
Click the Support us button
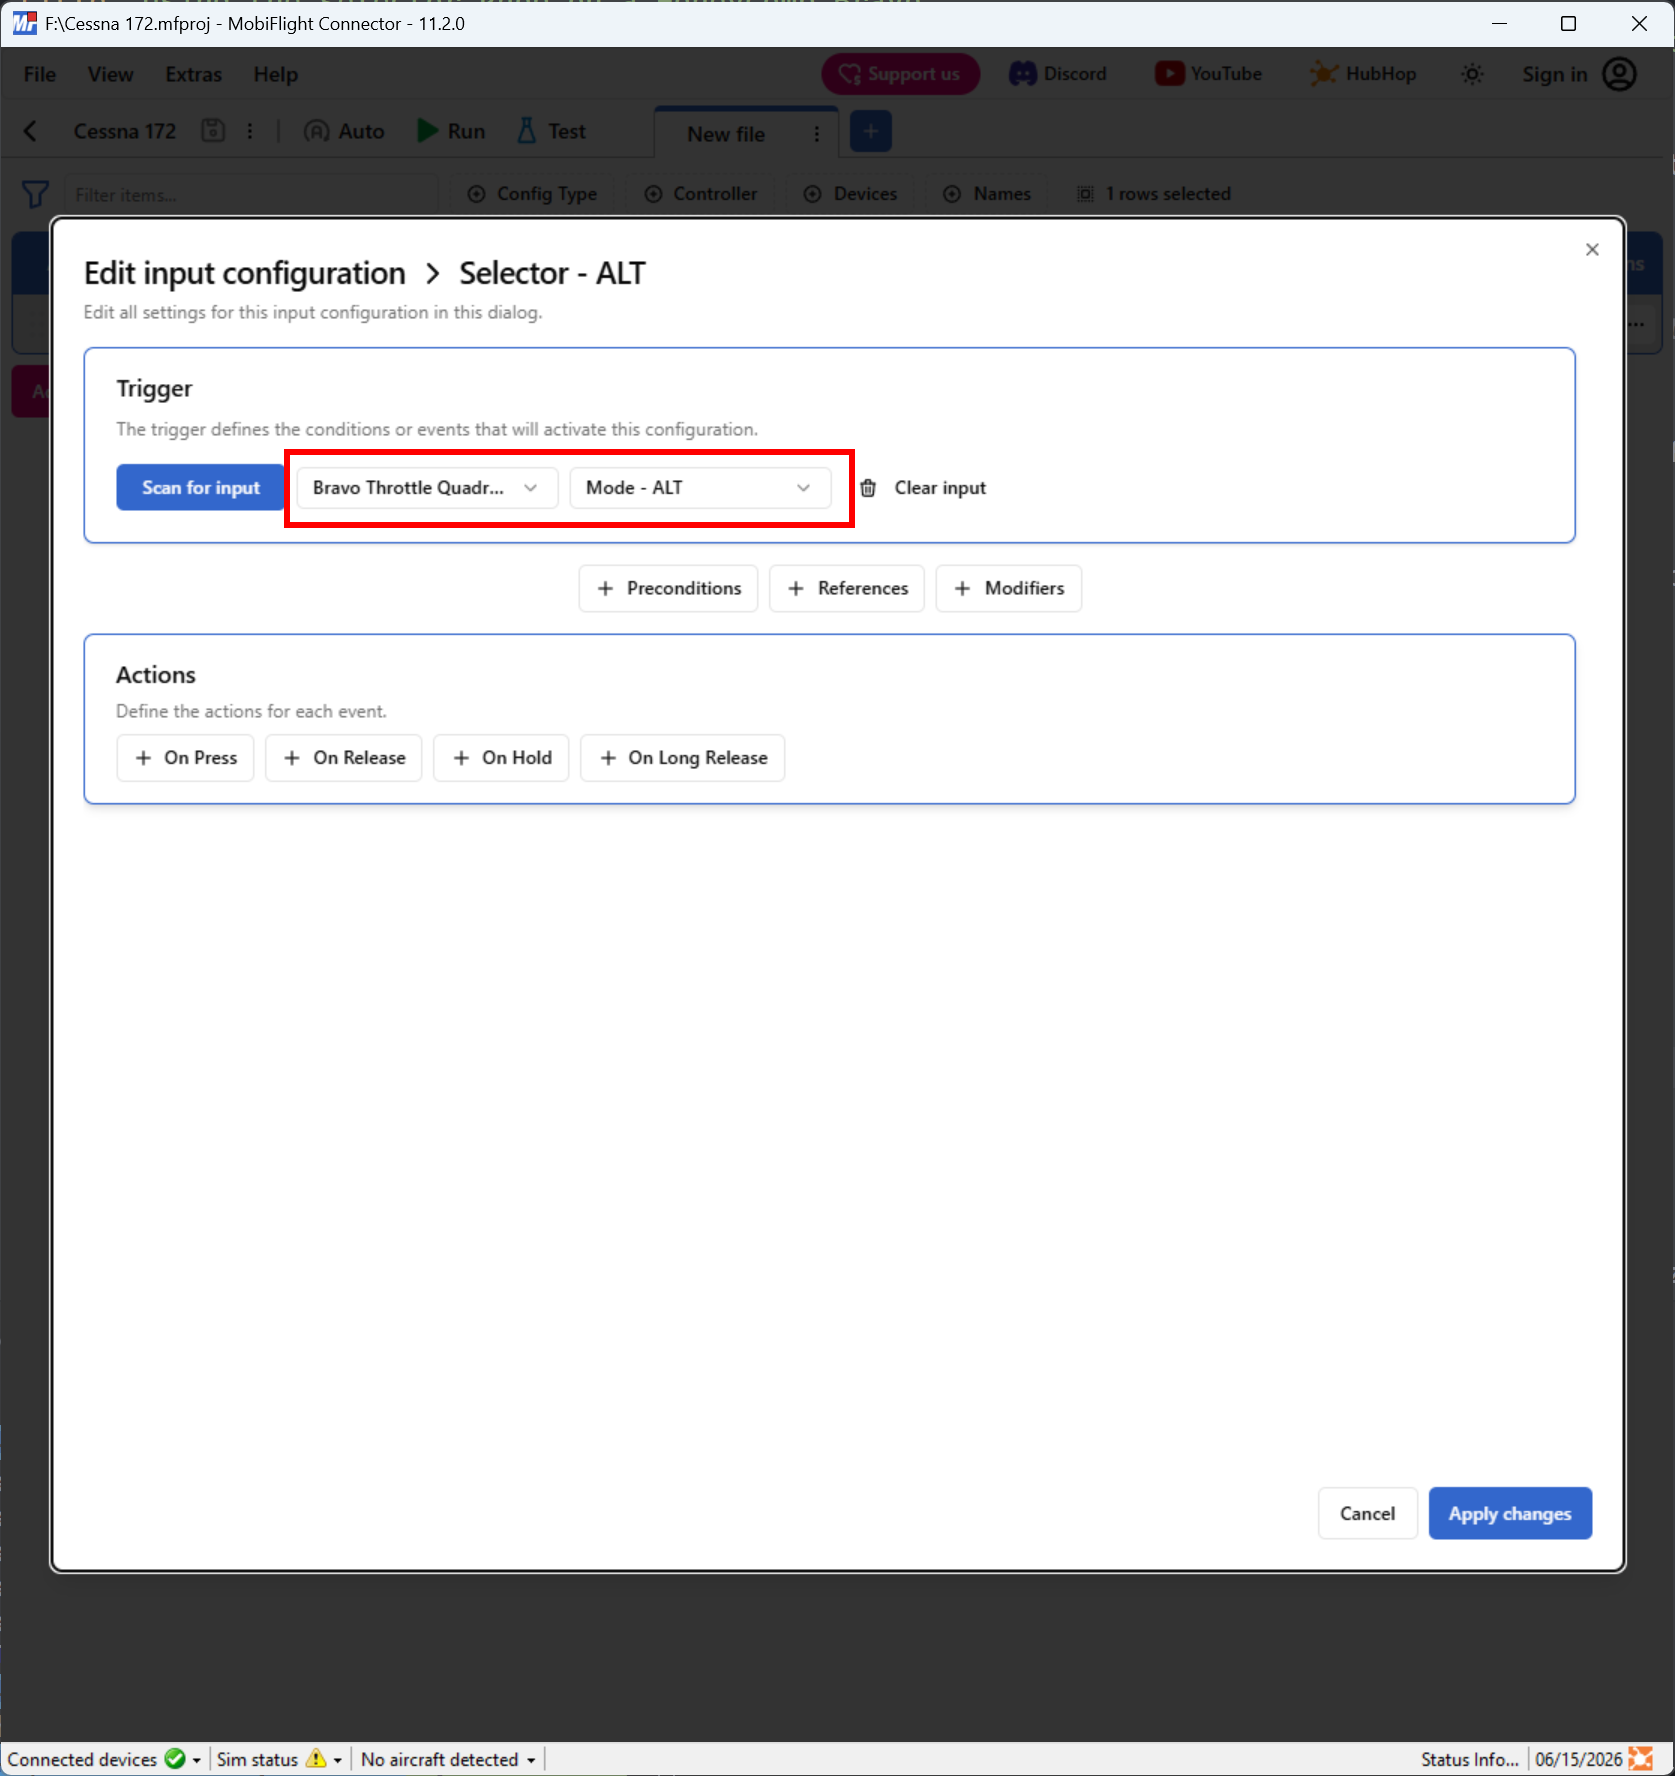[900, 74]
